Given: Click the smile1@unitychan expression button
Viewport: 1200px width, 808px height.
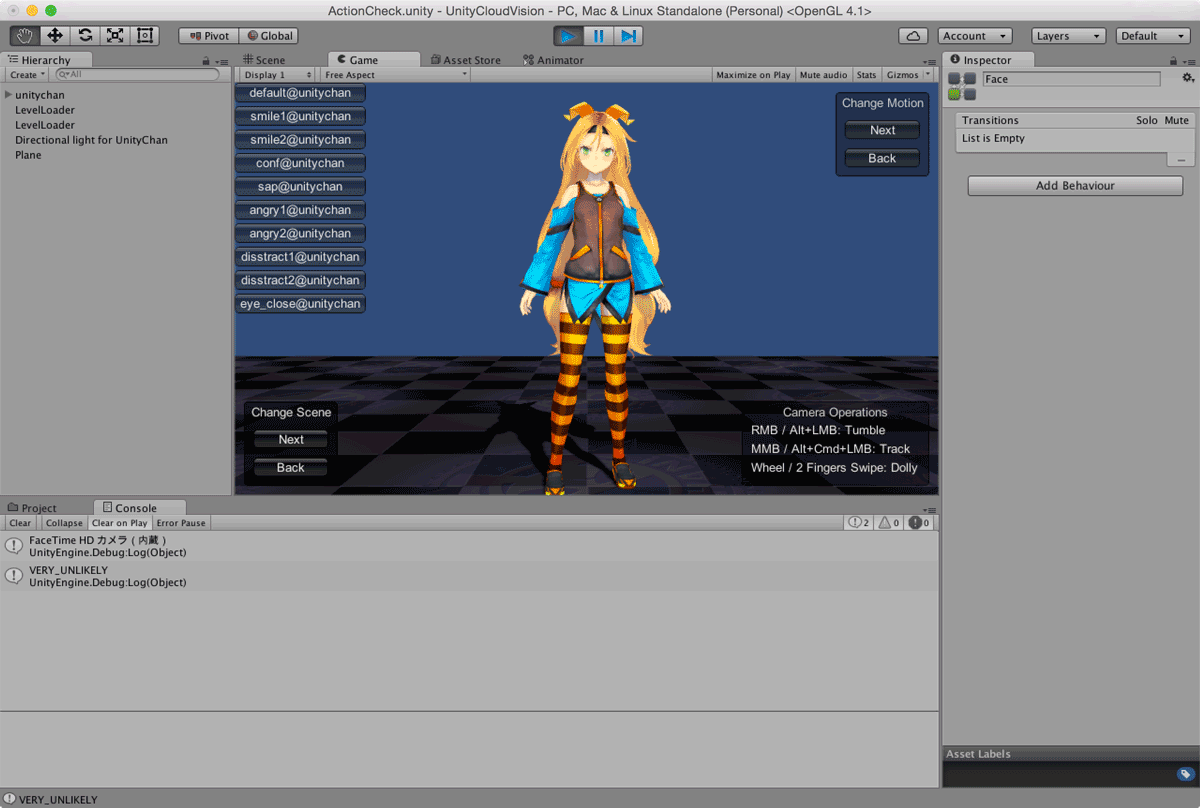Looking at the screenshot, I should coord(300,116).
